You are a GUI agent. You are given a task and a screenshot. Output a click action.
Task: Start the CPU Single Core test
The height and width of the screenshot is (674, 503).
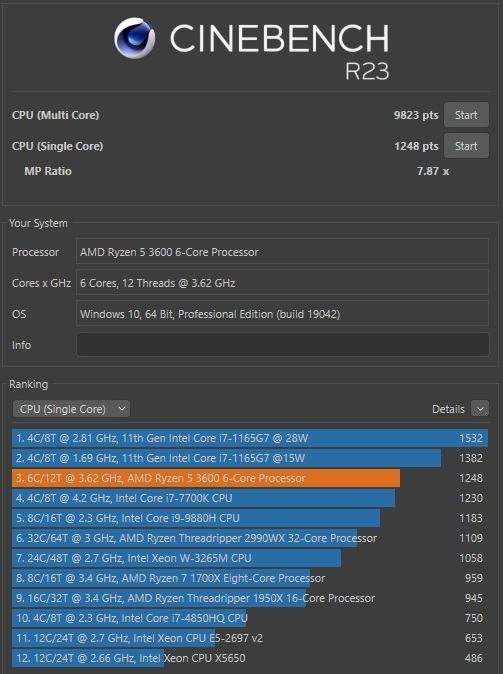(x=466, y=146)
